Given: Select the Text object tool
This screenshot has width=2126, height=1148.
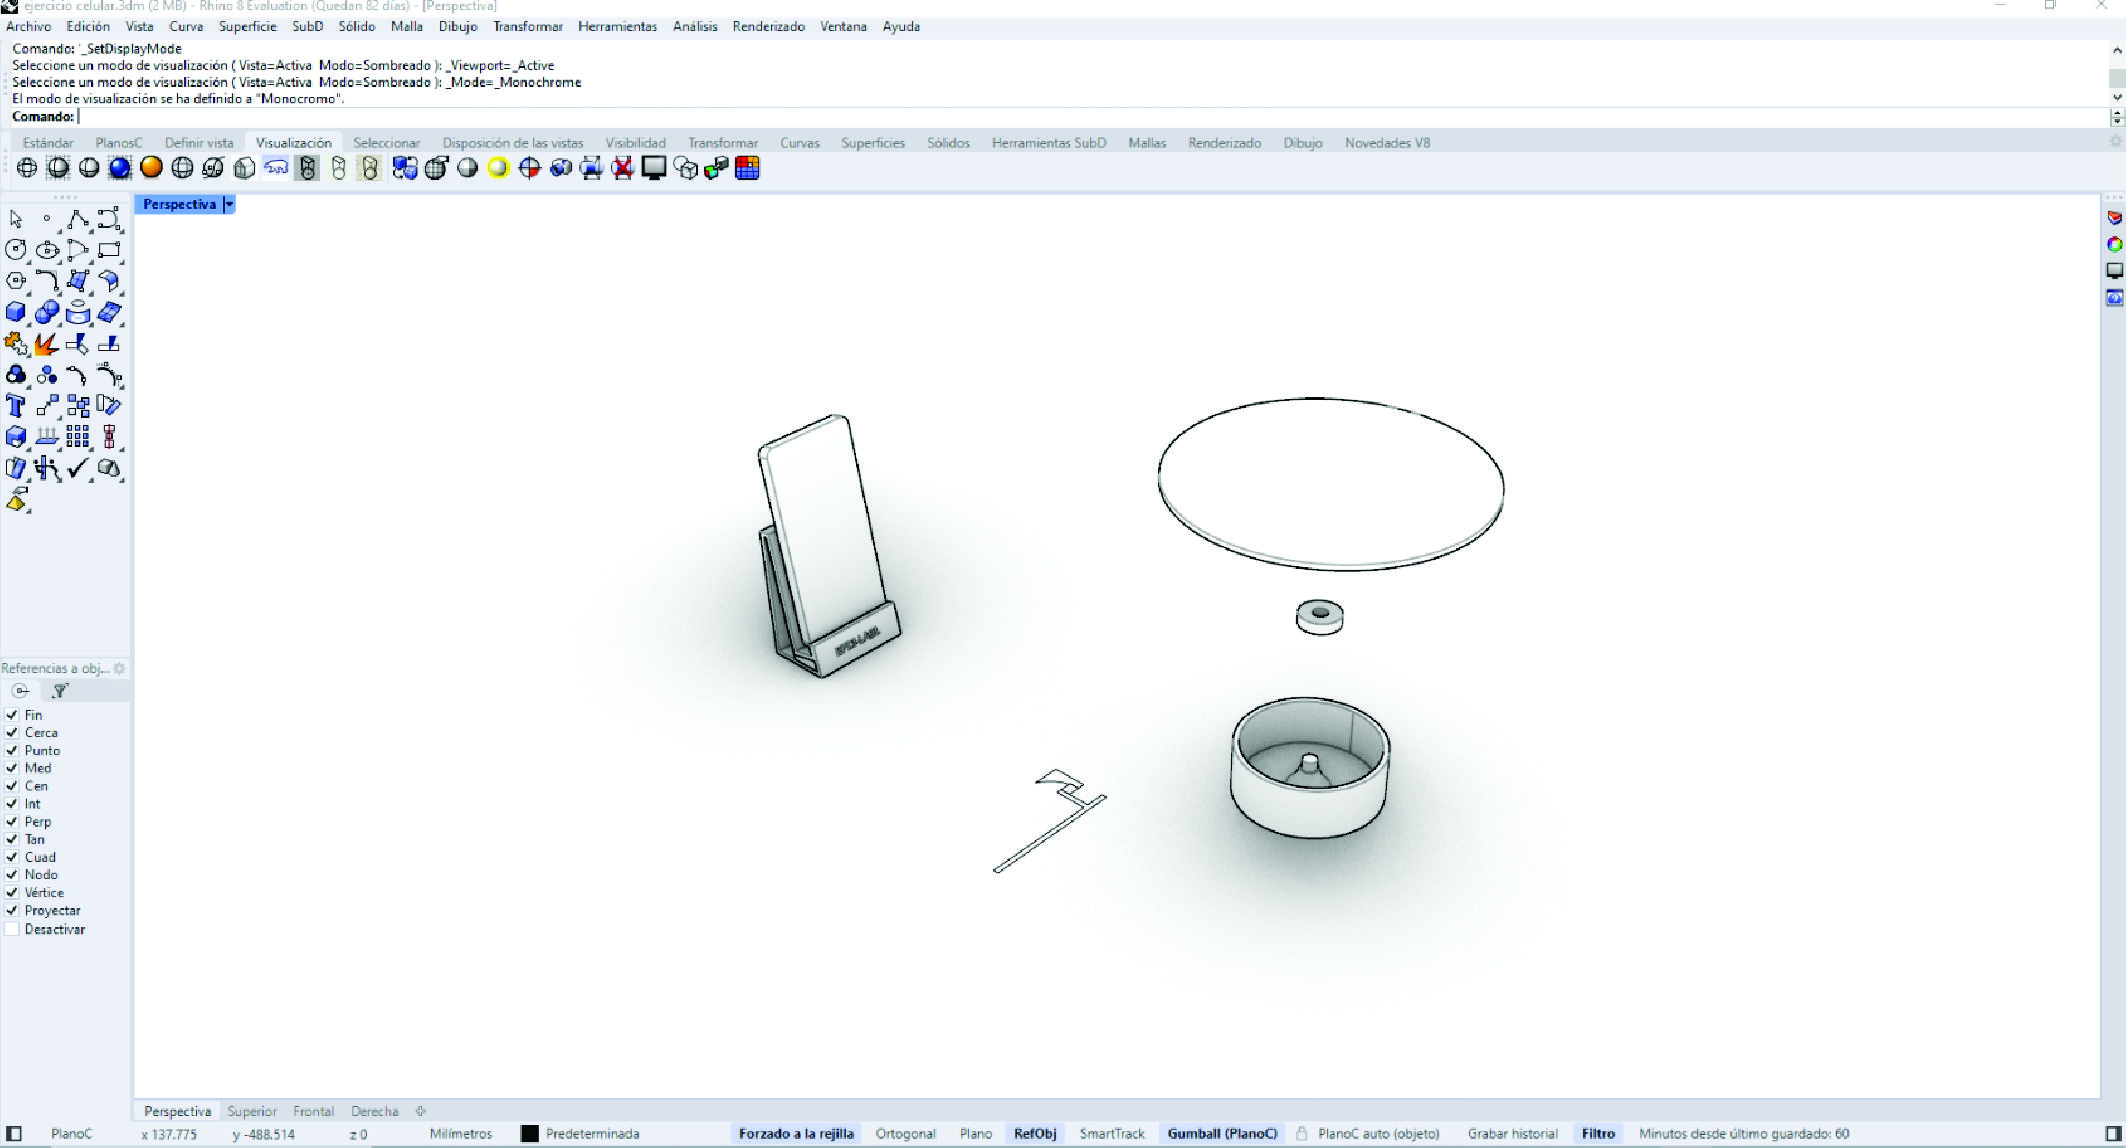Looking at the screenshot, I should tap(15, 406).
